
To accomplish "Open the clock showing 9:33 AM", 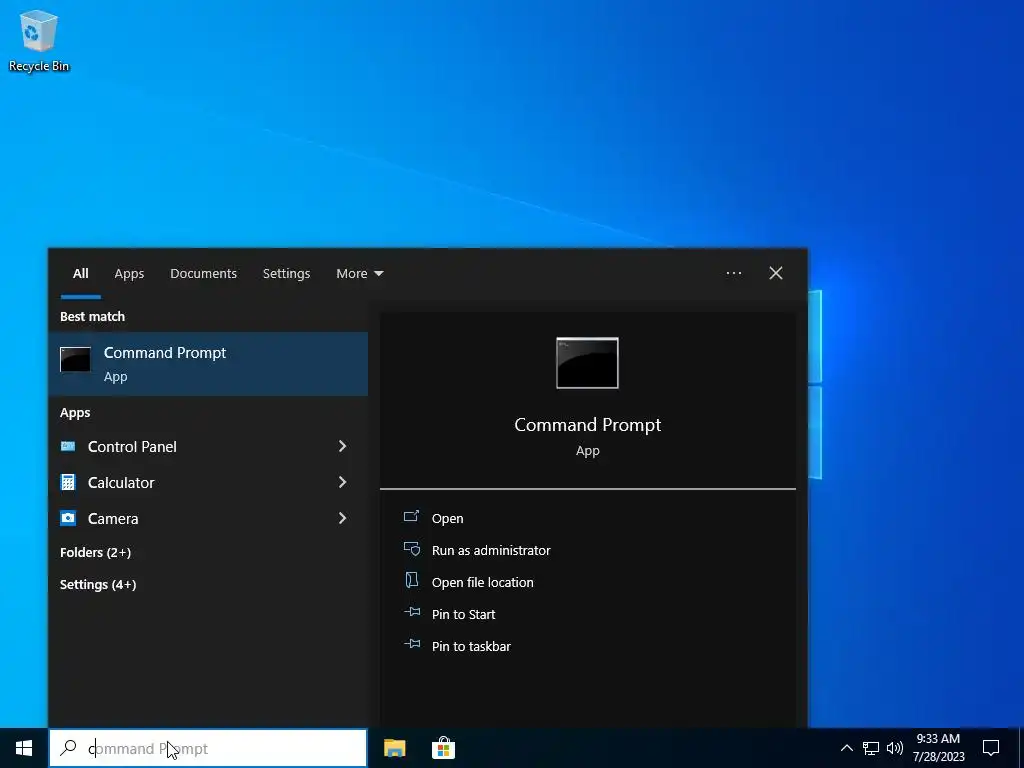I will tap(938, 748).
